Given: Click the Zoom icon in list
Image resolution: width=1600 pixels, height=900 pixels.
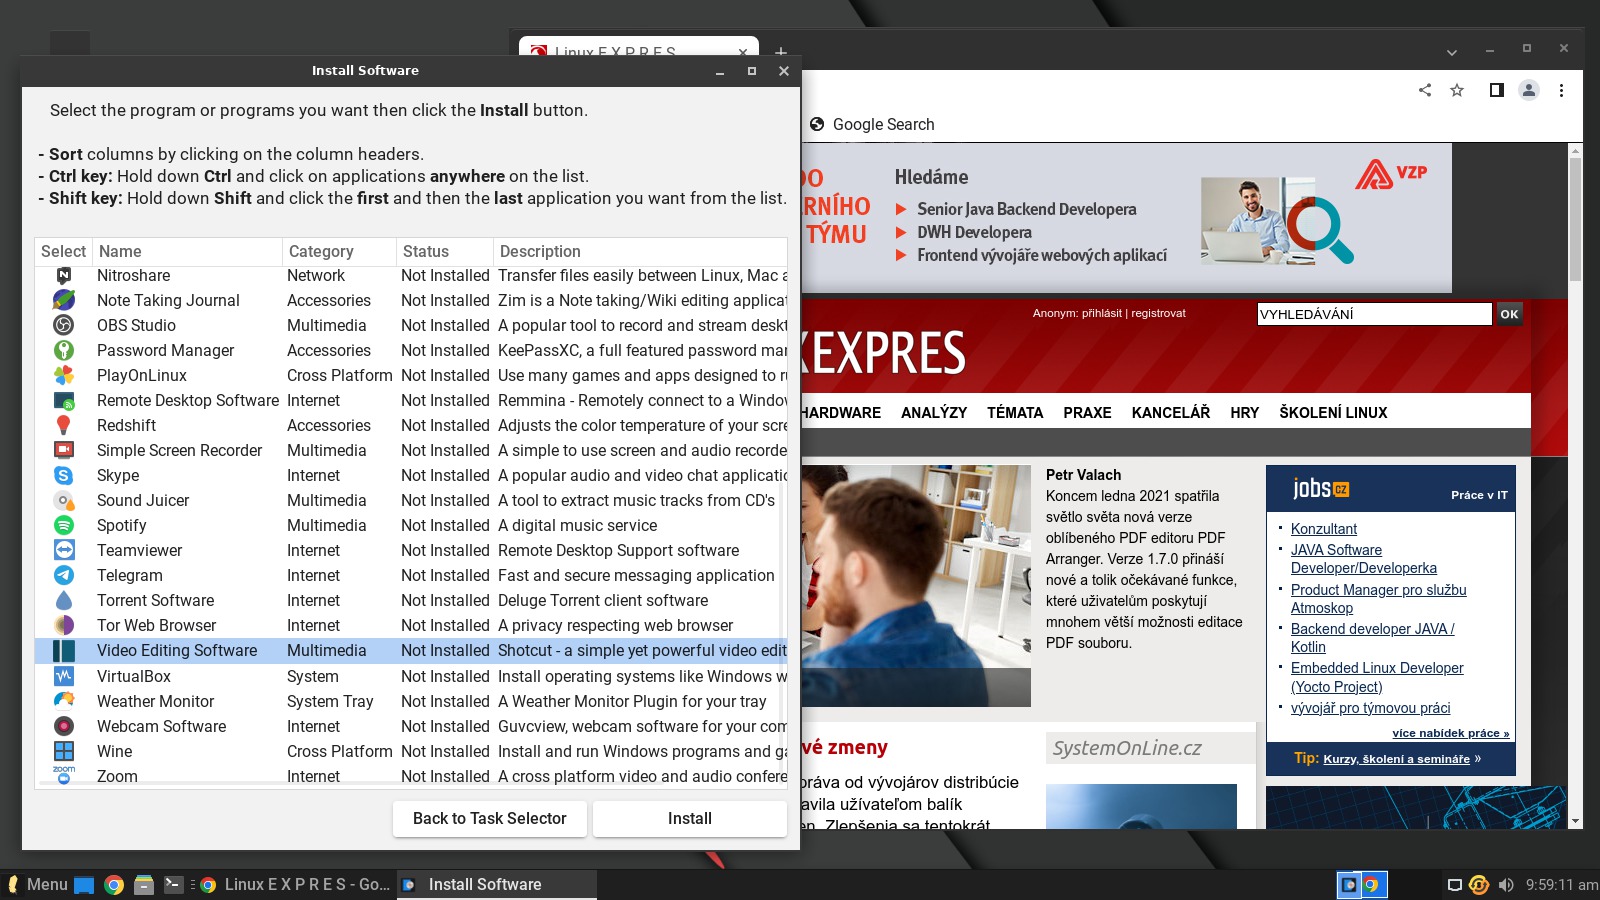Looking at the screenshot, I should (64, 774).
